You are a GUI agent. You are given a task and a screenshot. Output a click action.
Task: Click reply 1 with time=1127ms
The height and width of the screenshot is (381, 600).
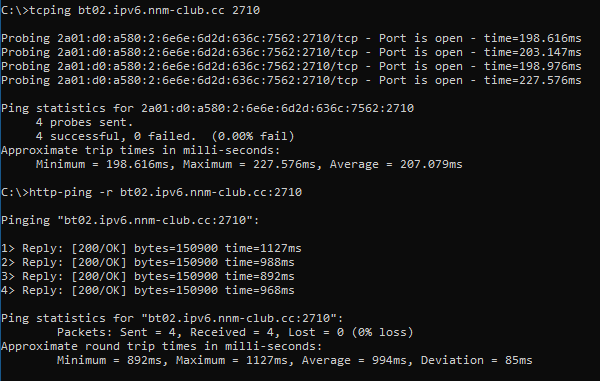[x=151, y=249]
